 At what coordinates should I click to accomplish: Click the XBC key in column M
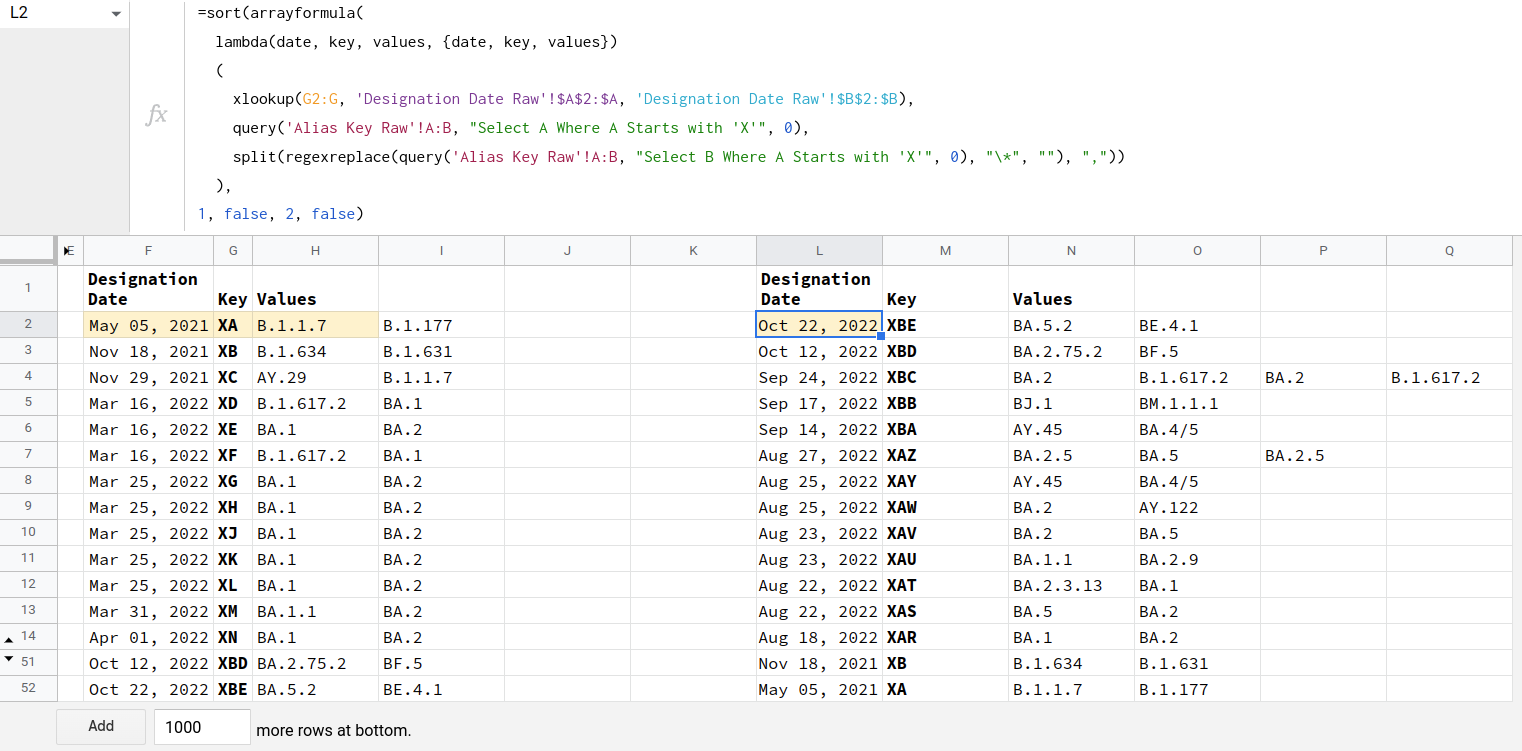coord(945,377)
